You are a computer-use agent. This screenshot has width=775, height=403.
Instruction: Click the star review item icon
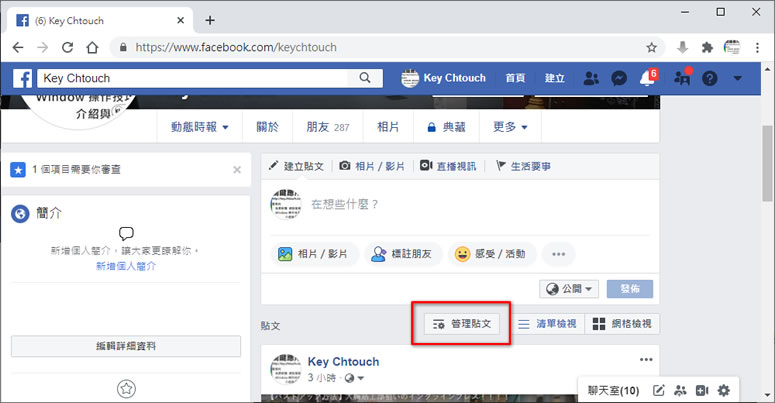tap(18, 170)
